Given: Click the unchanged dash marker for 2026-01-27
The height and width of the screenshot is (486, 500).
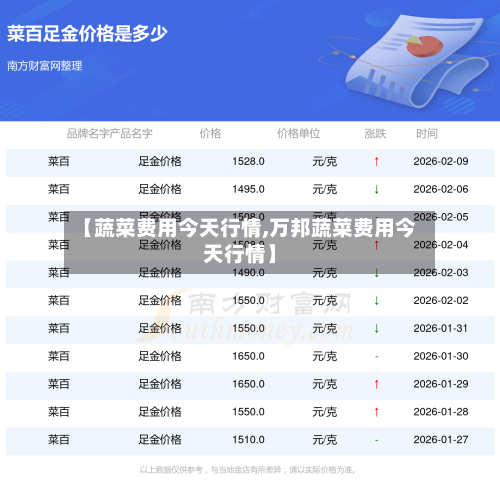Looking at the screenshot, I should click(376, 440).
